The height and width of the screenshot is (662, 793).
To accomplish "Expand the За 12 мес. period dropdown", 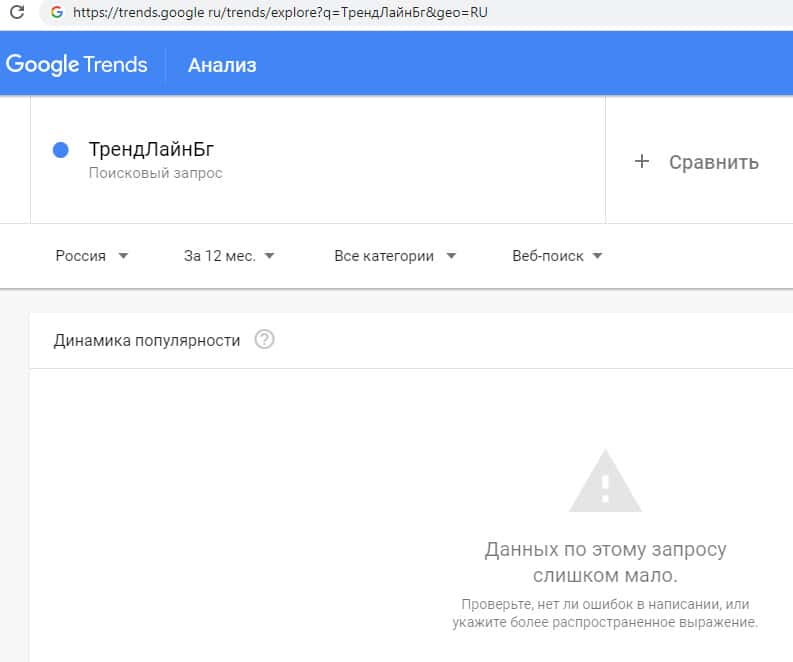I will pos(229,256).
